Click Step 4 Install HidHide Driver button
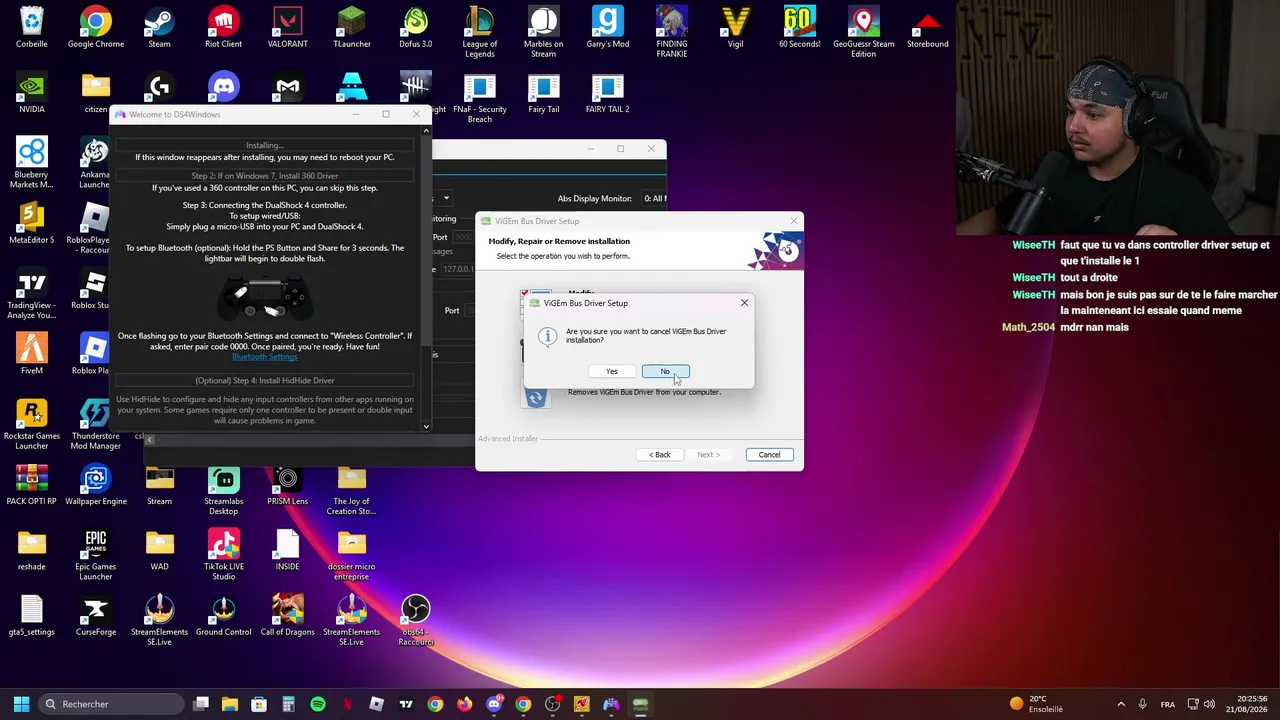This screenshot has height=720, width=1280. pyautogui.click(x=265, y=381)
